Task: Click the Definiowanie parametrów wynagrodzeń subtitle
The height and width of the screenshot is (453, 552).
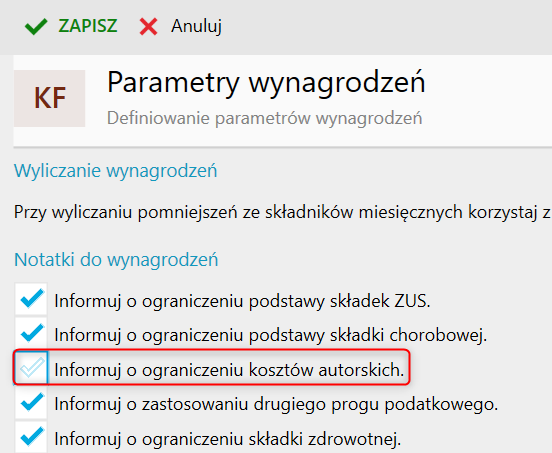Action: point(264,118)
